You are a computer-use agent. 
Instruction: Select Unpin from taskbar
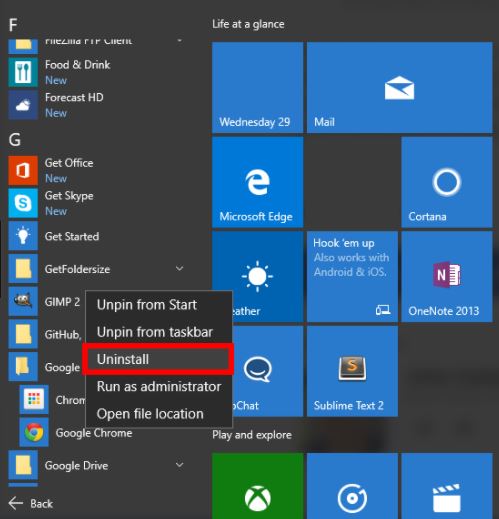coord(159,332)
